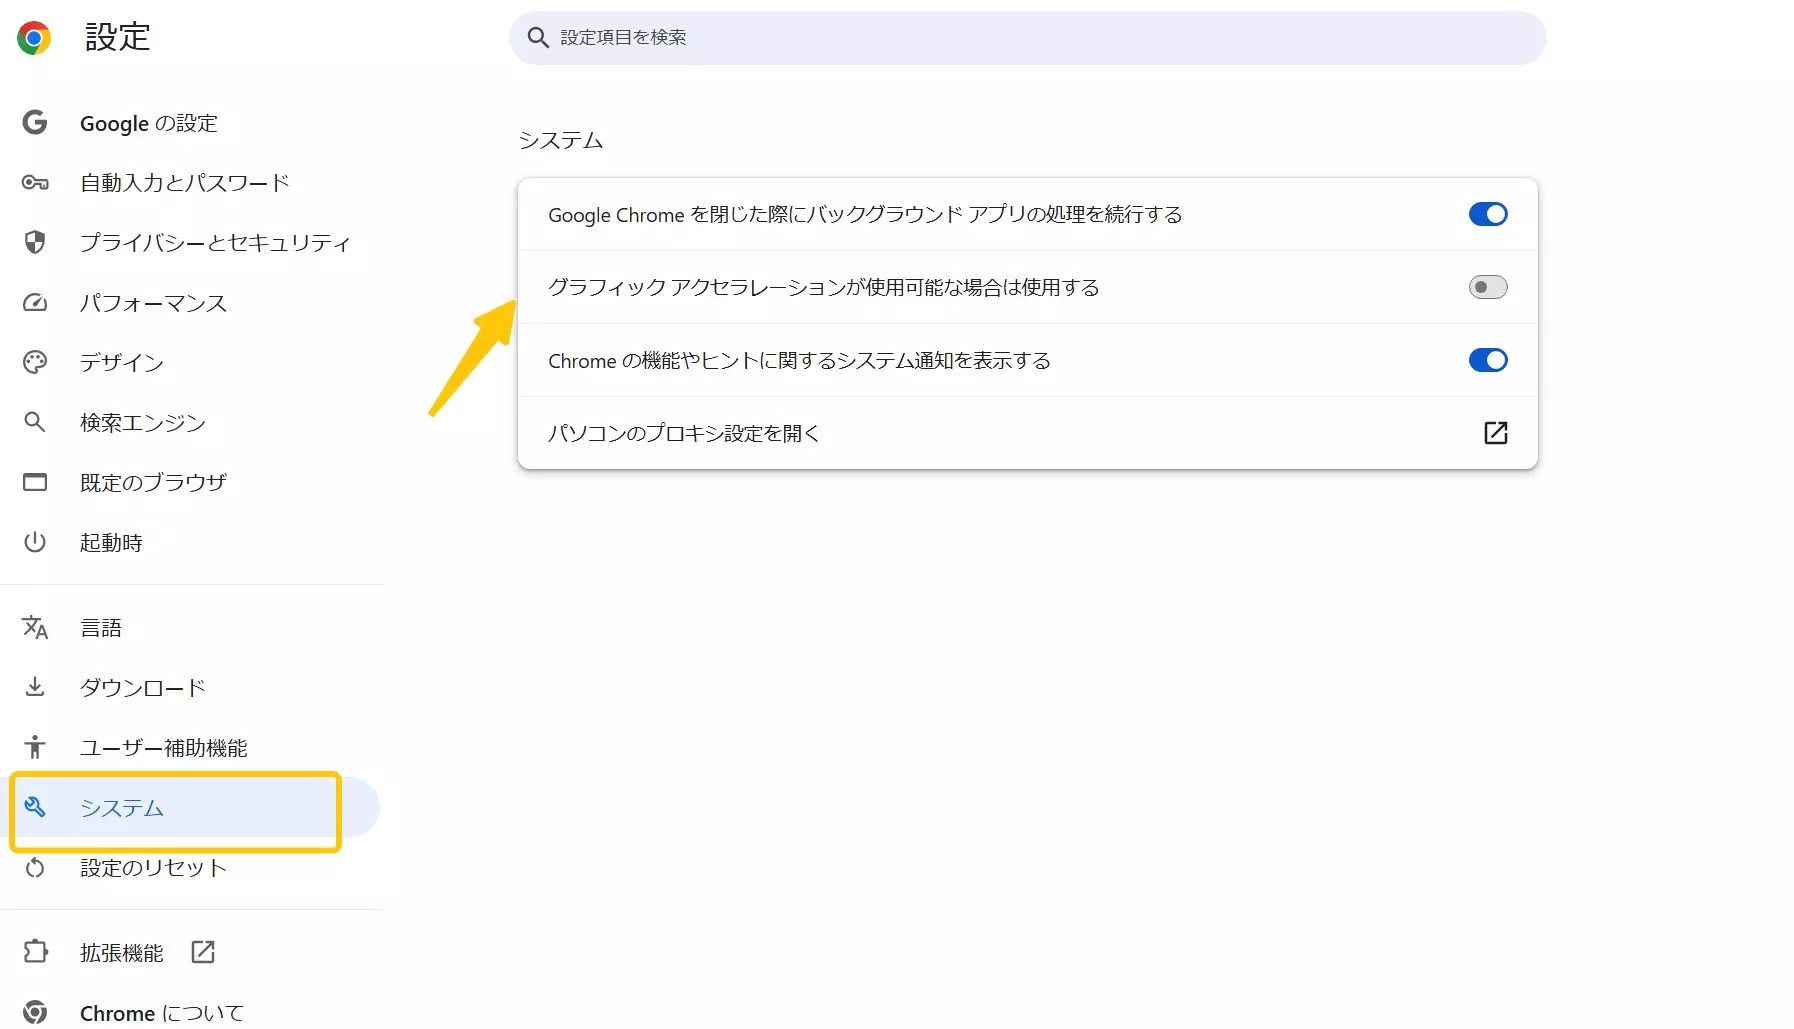The height and width of the screenshot is (1029, 1794).
Task: Click the puzzle piece icon for 拡張機能
Action: coord(35,952)
